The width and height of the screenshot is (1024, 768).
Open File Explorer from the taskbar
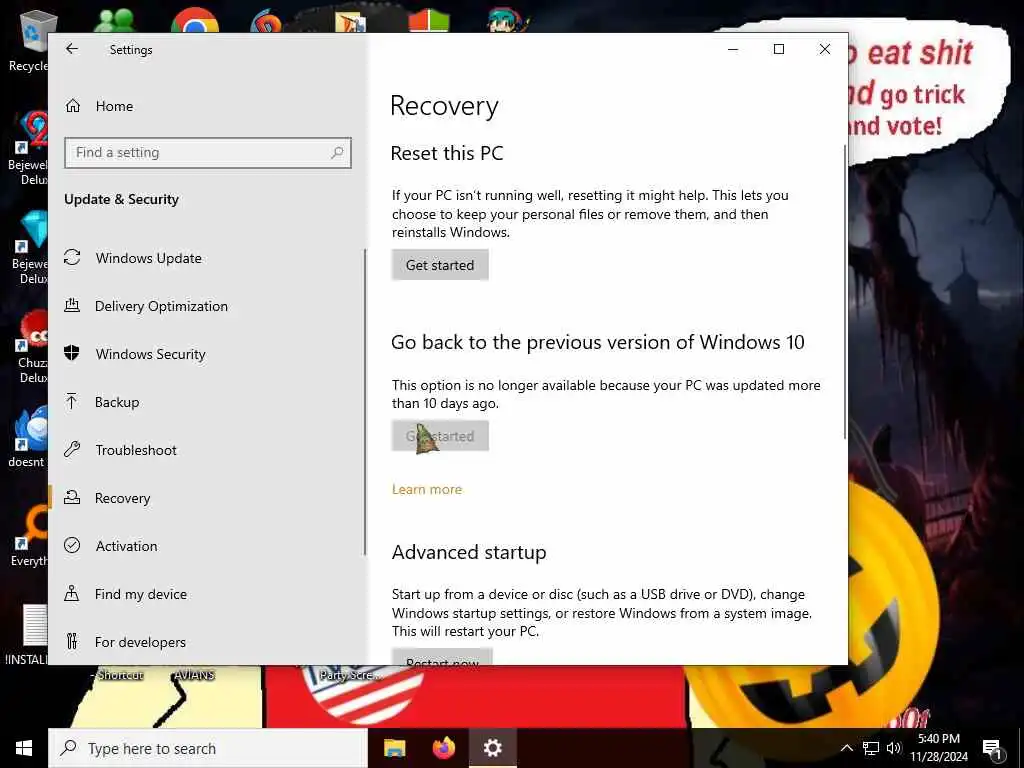tap(394, 748)
